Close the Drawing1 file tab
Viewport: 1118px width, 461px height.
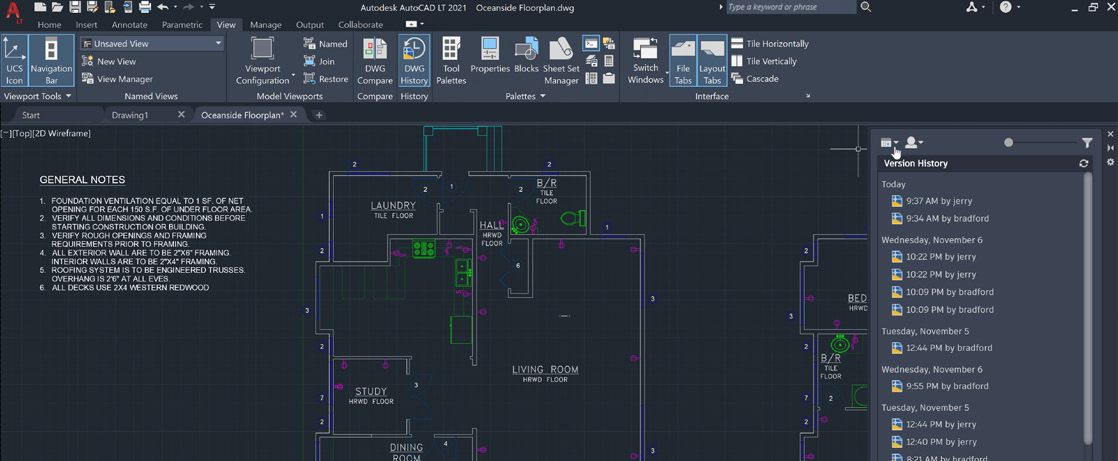(x=181, y=114)
